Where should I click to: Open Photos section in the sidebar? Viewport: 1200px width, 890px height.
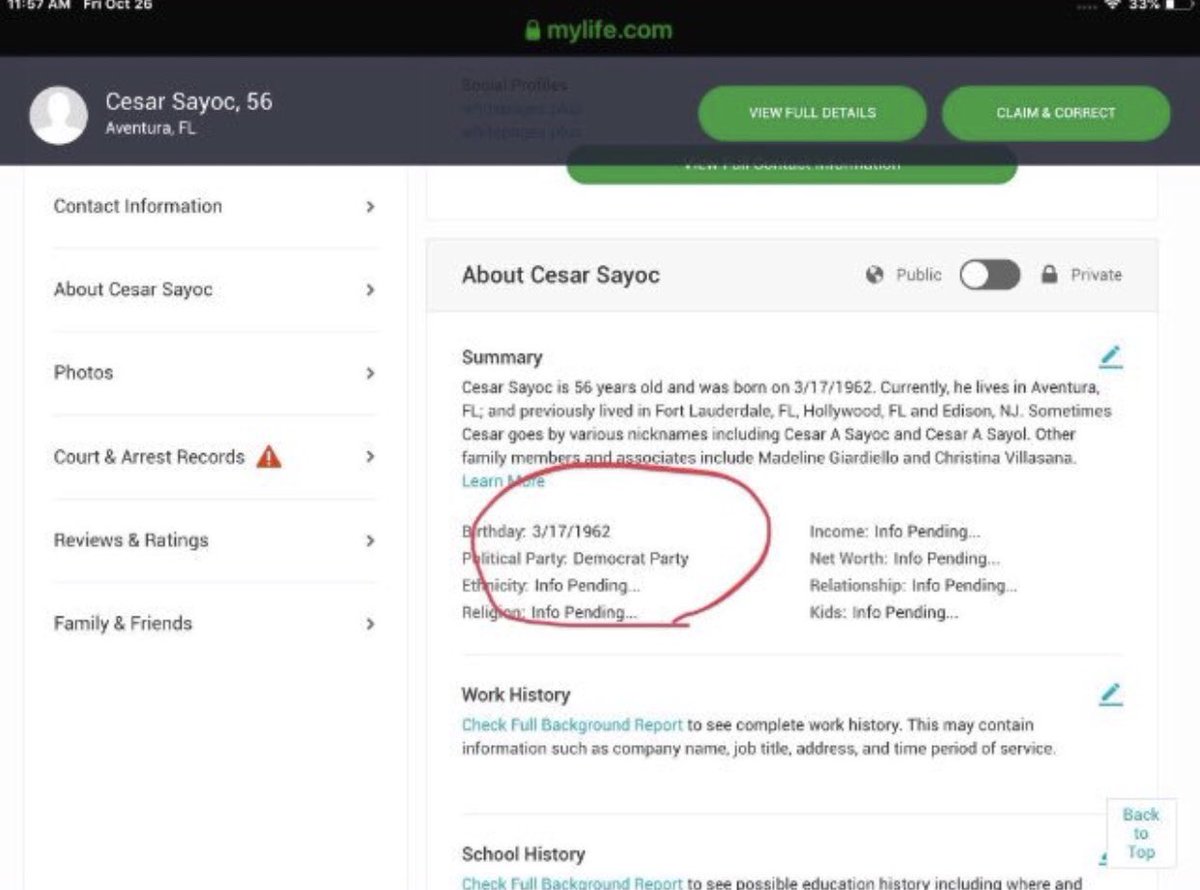[83, 373]
